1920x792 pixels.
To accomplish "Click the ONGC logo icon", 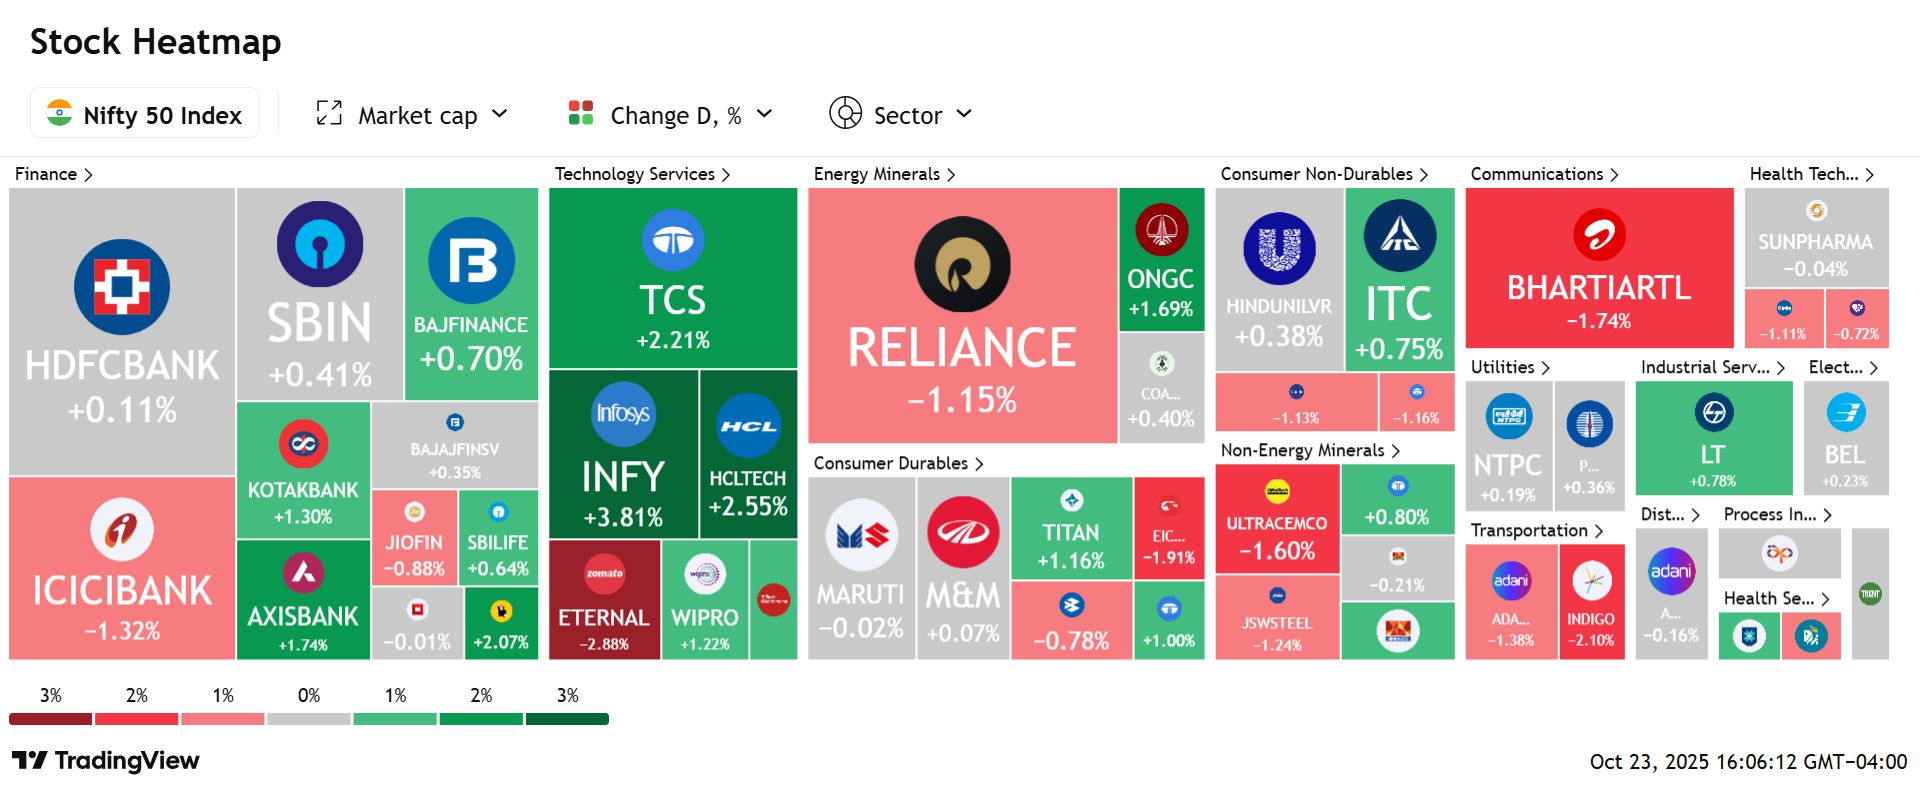I will point(1161,230).
